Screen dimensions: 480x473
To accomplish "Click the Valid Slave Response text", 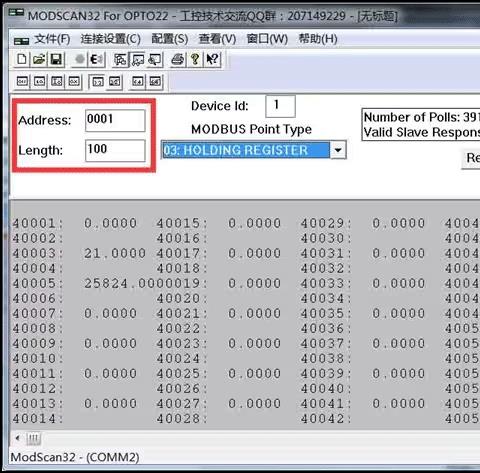I will click(x=422, y=132).
